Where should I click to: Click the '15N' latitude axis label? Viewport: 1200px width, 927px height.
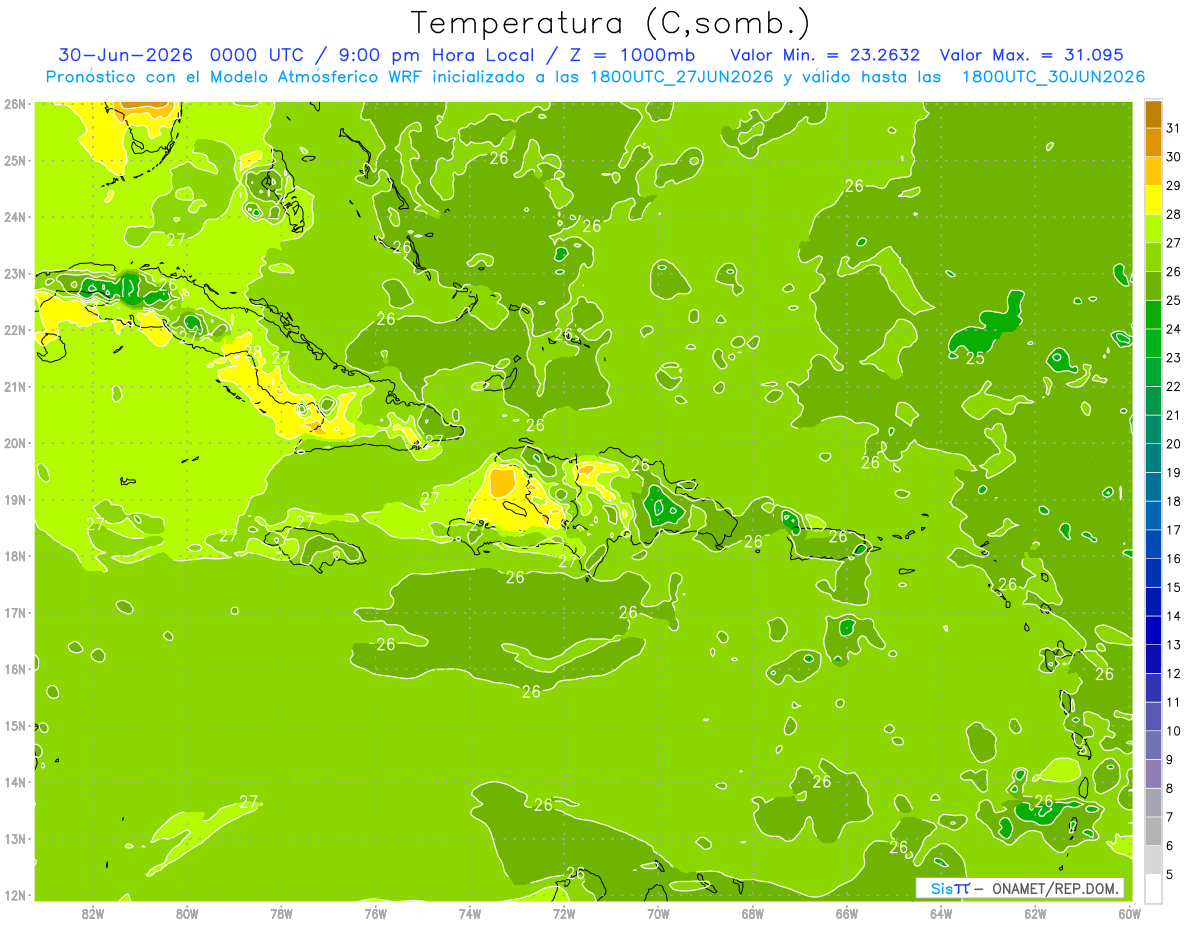click(15, 725)
